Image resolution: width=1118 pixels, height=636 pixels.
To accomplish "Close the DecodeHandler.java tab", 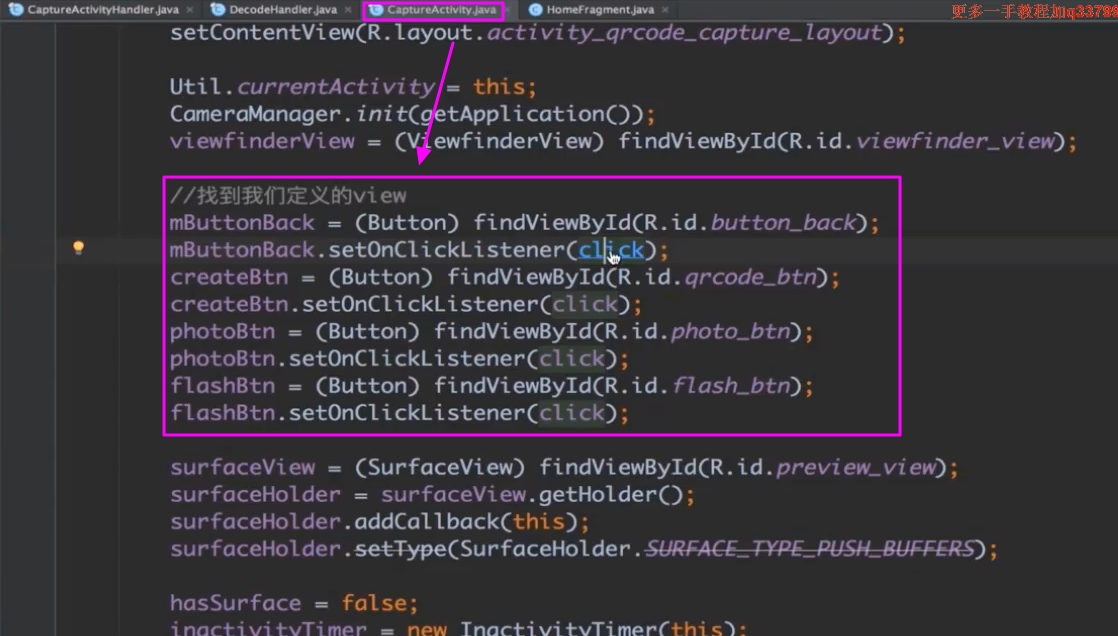I will (348, 9).
